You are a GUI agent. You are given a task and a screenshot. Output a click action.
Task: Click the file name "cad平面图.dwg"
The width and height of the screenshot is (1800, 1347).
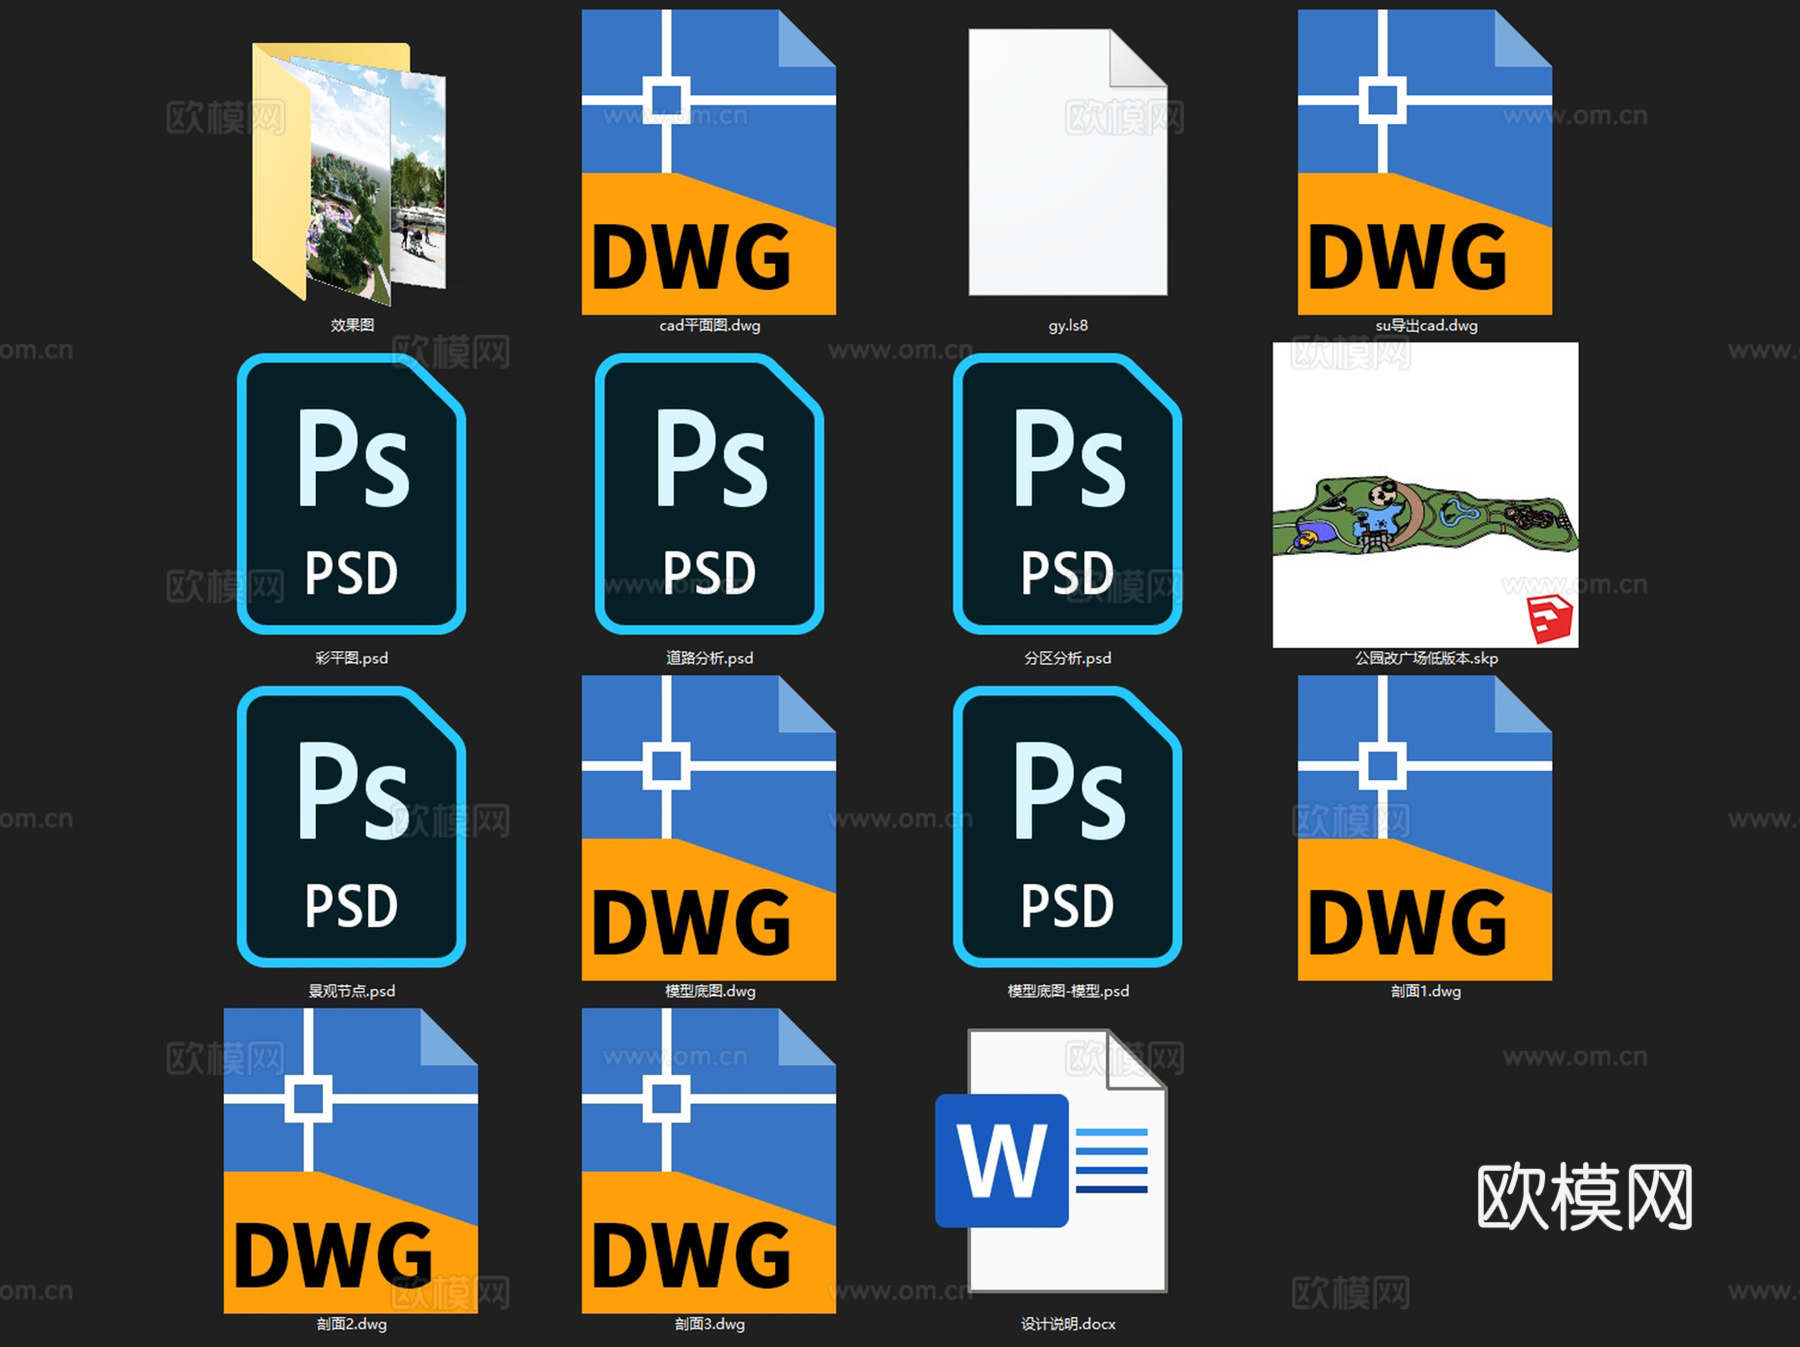click(x=710, y=325)
